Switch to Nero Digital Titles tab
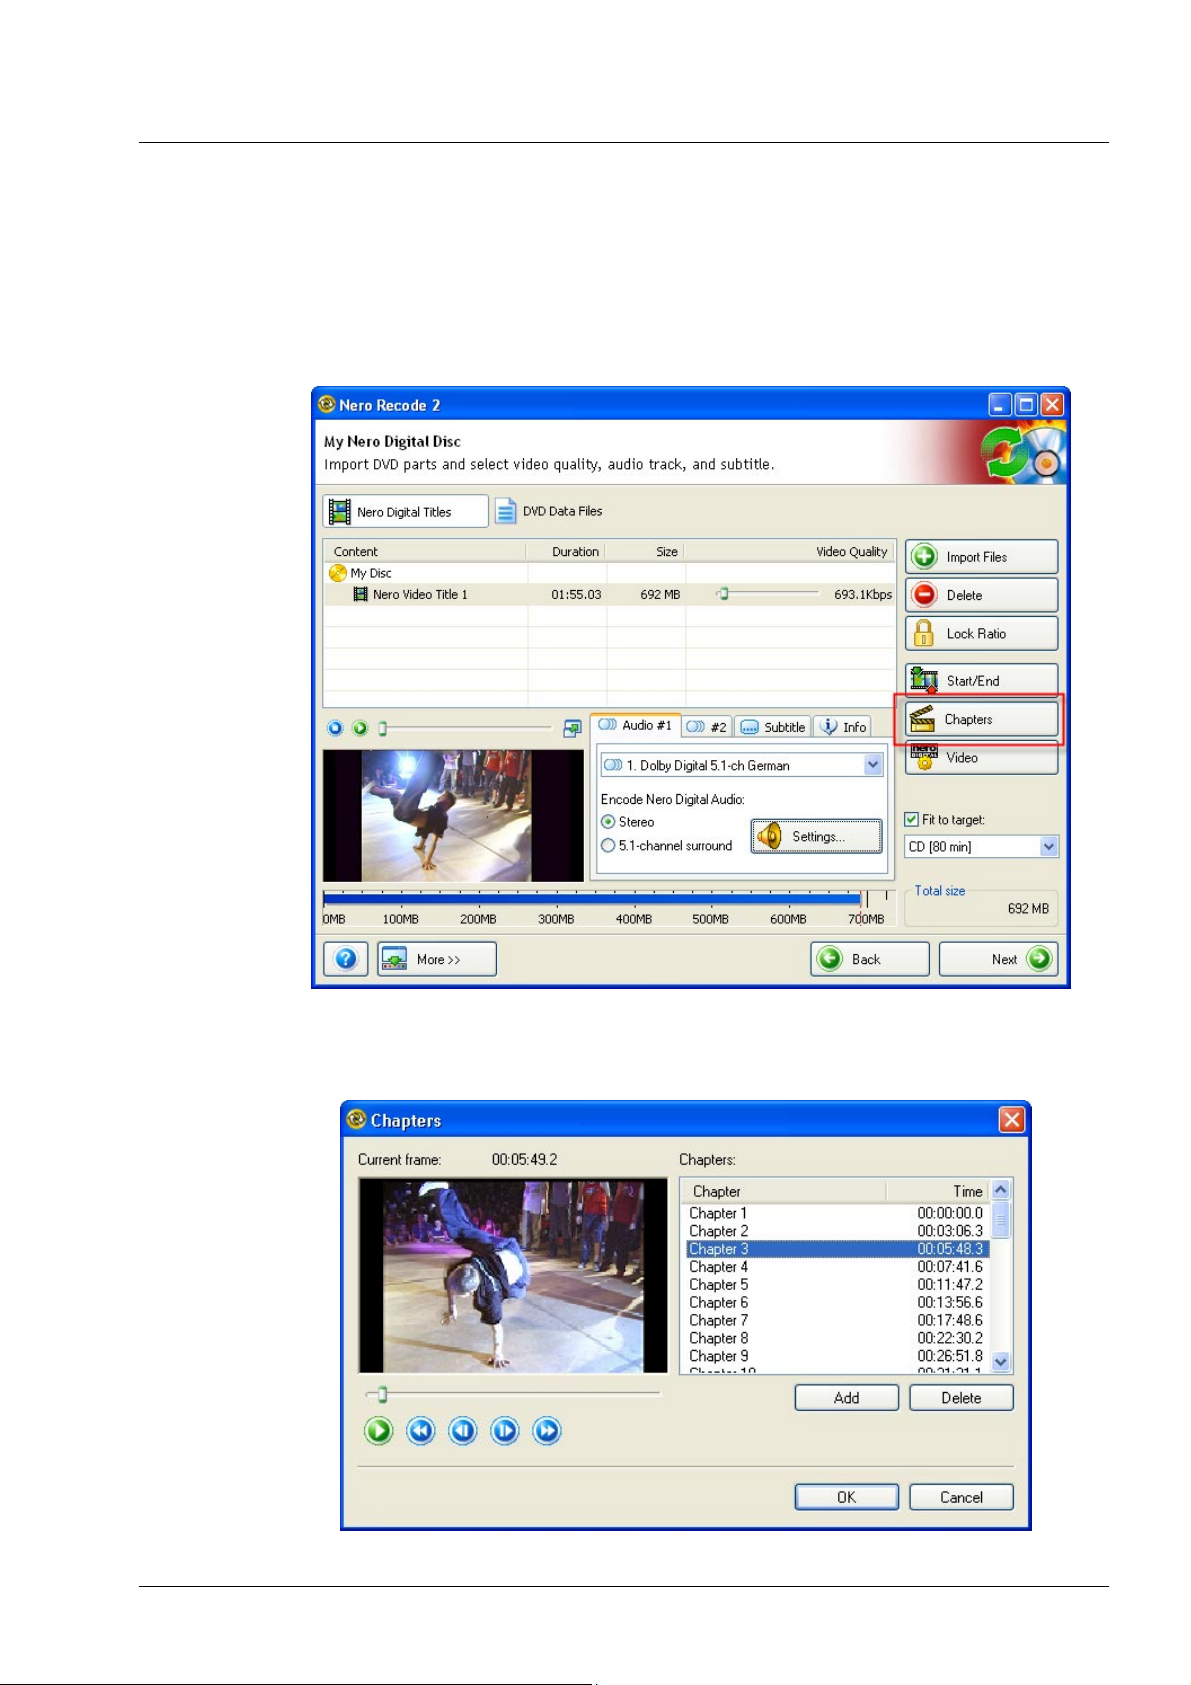Screen dimensions: 1191x1685 pyautogui.click(x=405, y=511)
